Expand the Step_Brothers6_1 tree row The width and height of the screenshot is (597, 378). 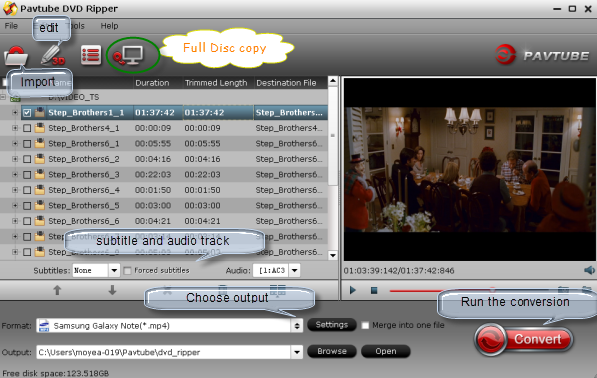15,144
